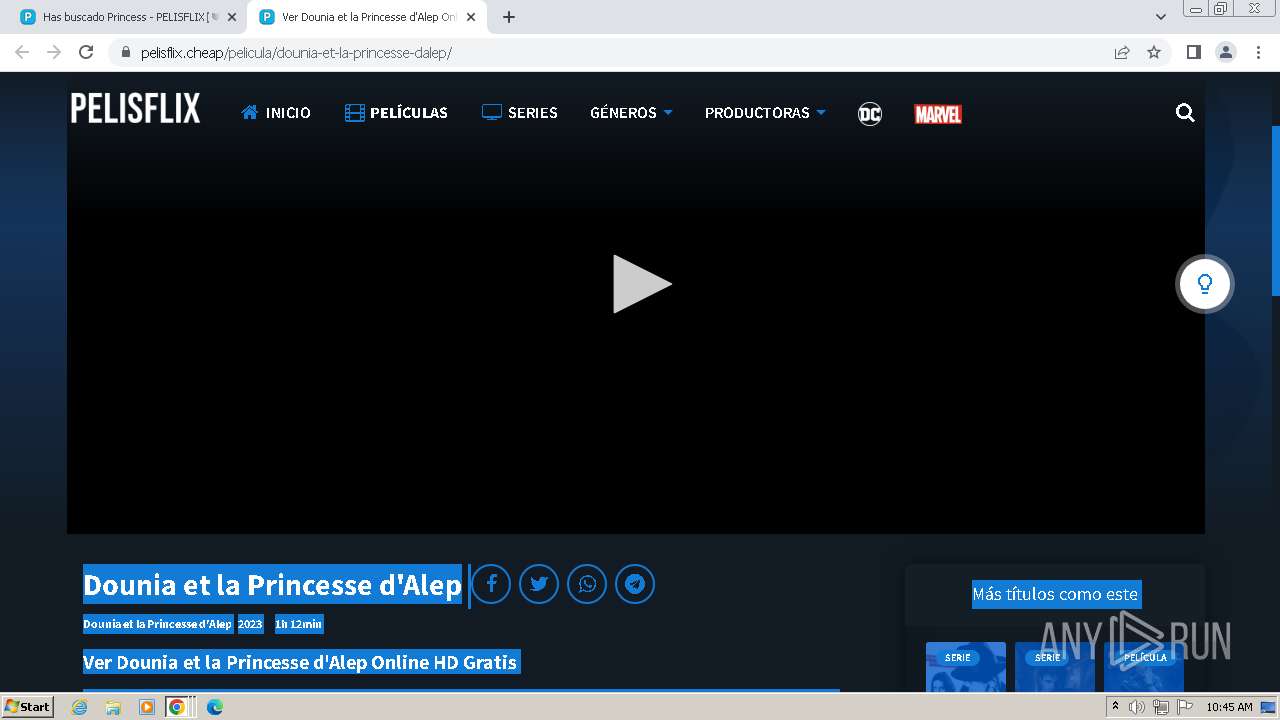Select Chrome in the taskbar
Screen dimensions: 1280x720
177,707
